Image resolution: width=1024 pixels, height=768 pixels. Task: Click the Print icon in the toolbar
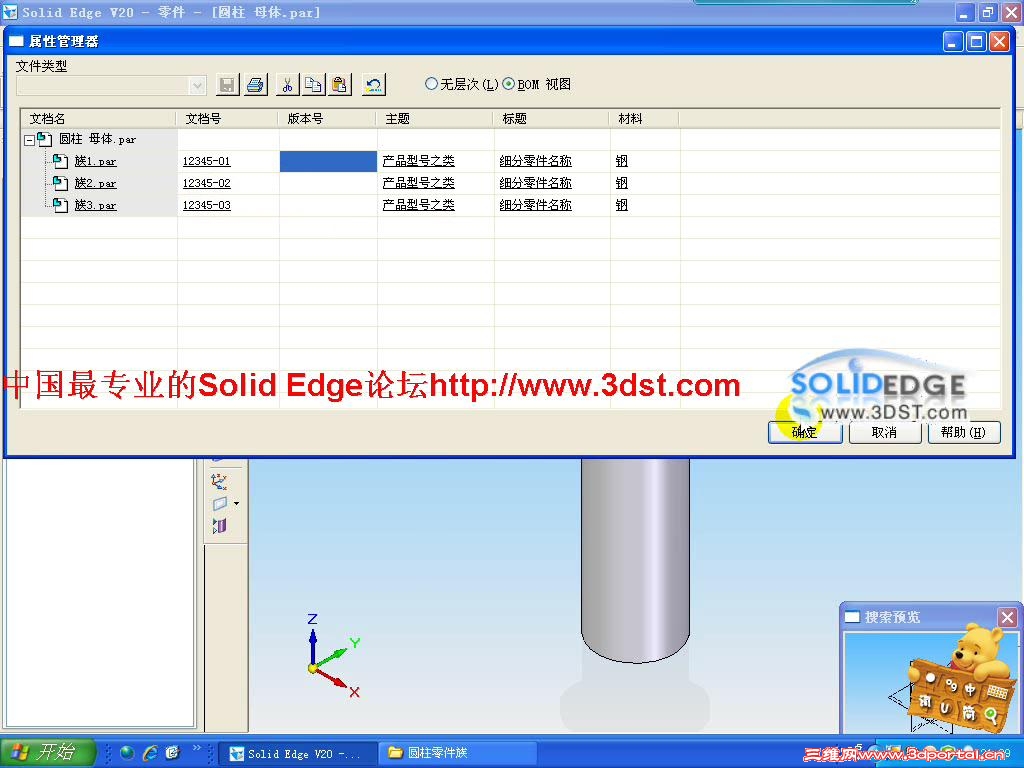(x=255, y=84)
